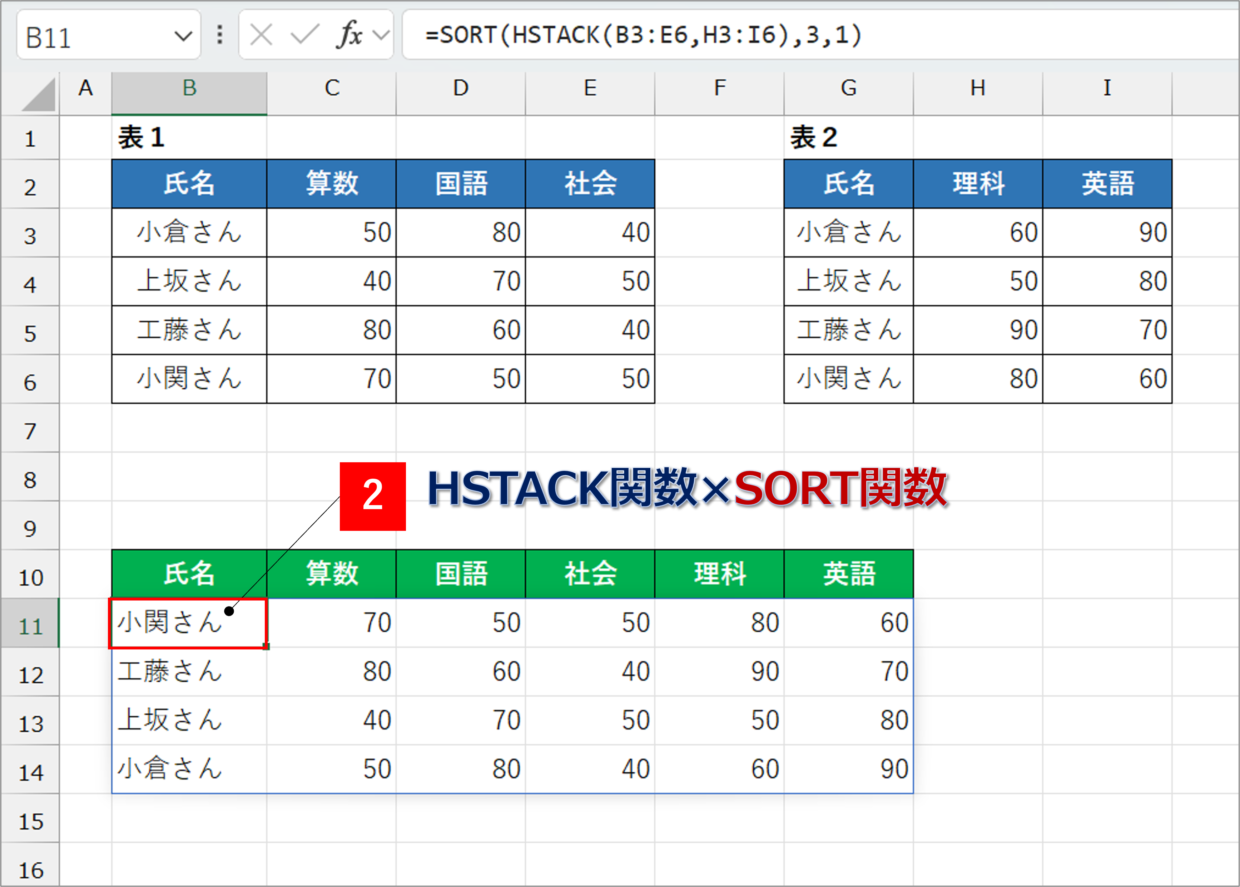Screen dimensions: 1240x887
Task: Click the green 理科 header in row 10
Action: click(719, 574)
